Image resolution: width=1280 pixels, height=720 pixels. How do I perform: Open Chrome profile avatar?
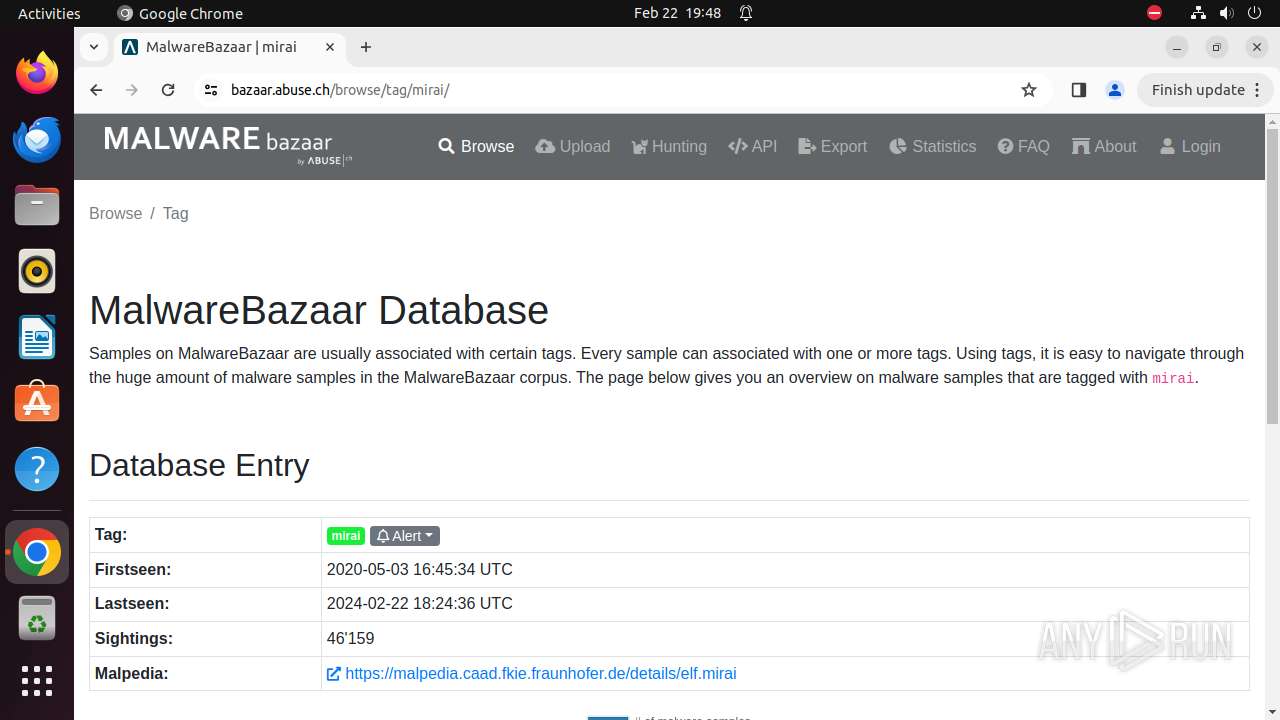pyautogui.click(x=1115, y=90)
